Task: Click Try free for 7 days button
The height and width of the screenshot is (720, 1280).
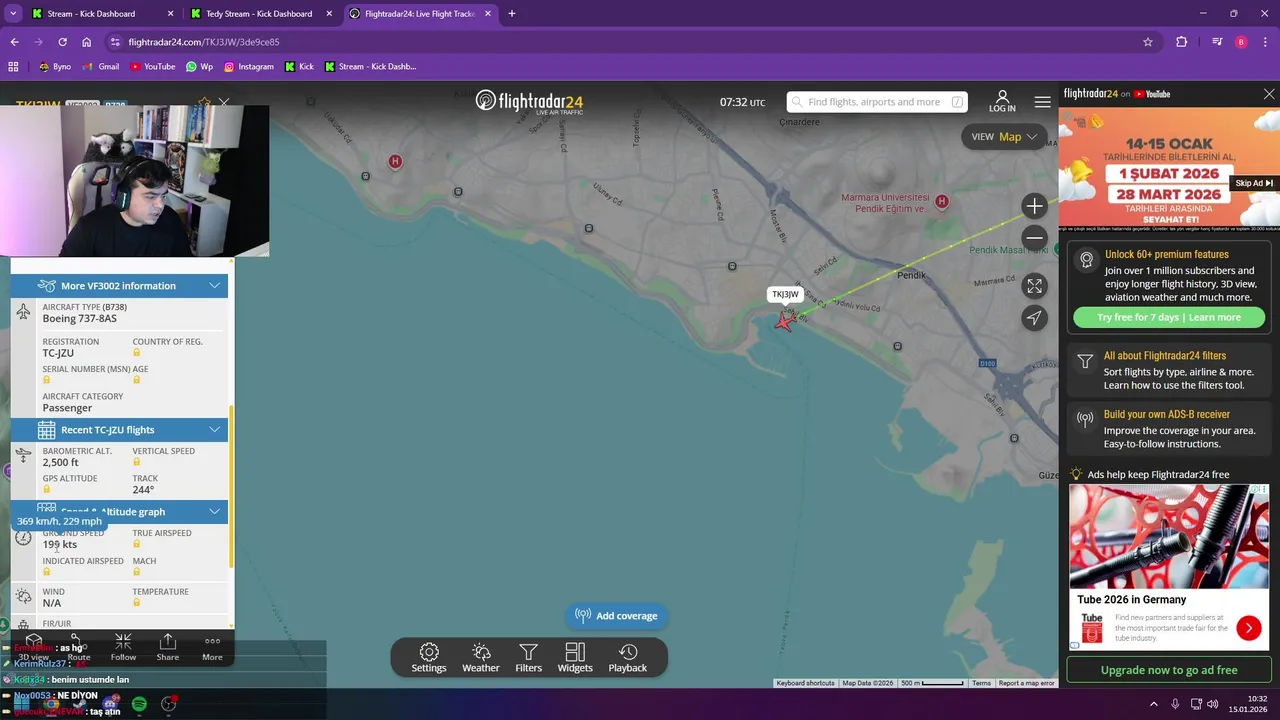Action: click(x=1169, y=318)
